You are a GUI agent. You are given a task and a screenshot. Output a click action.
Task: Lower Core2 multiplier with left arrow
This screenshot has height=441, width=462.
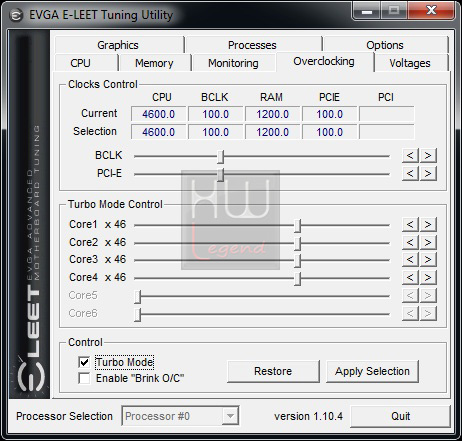(x=410, y=243)
